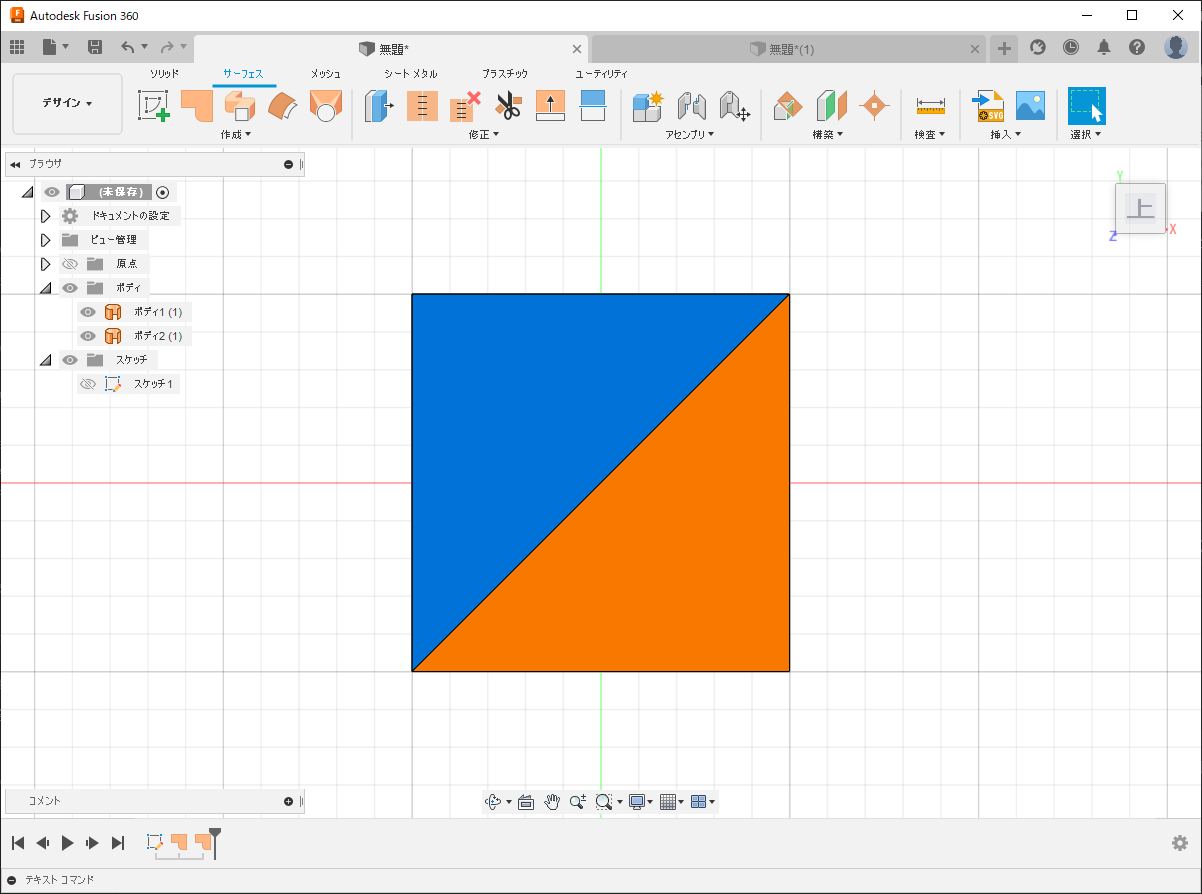Toggle visibility of 原点 folder
Screen dimensions: 1202x894
[x=70, y=264]
